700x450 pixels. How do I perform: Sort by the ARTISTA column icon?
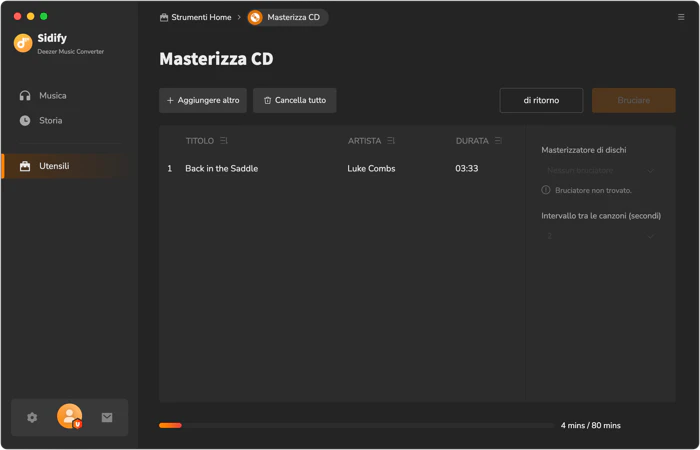point(391,141)
